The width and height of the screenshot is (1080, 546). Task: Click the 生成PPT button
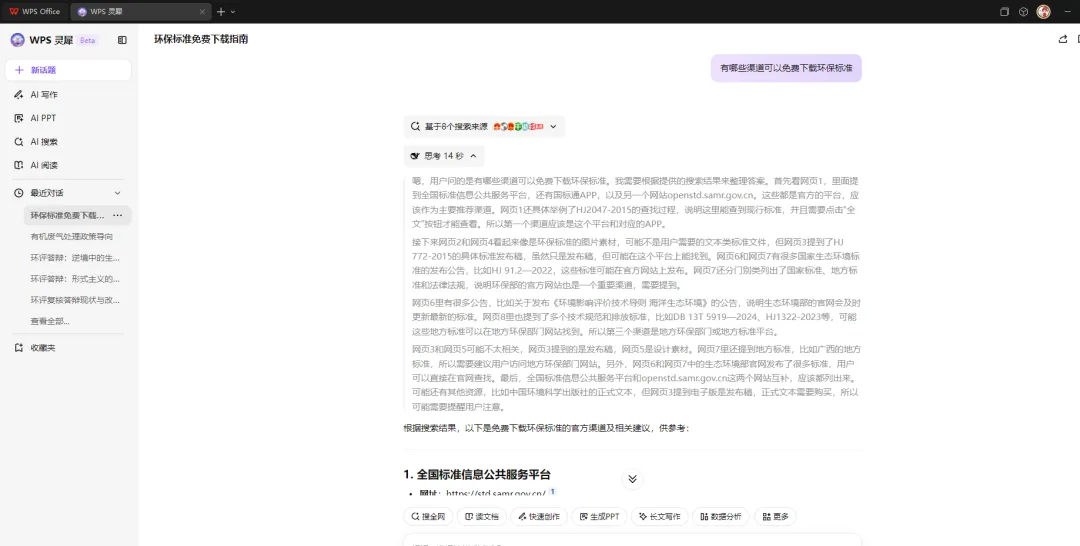pyautogui.click(x=599, y=516)
